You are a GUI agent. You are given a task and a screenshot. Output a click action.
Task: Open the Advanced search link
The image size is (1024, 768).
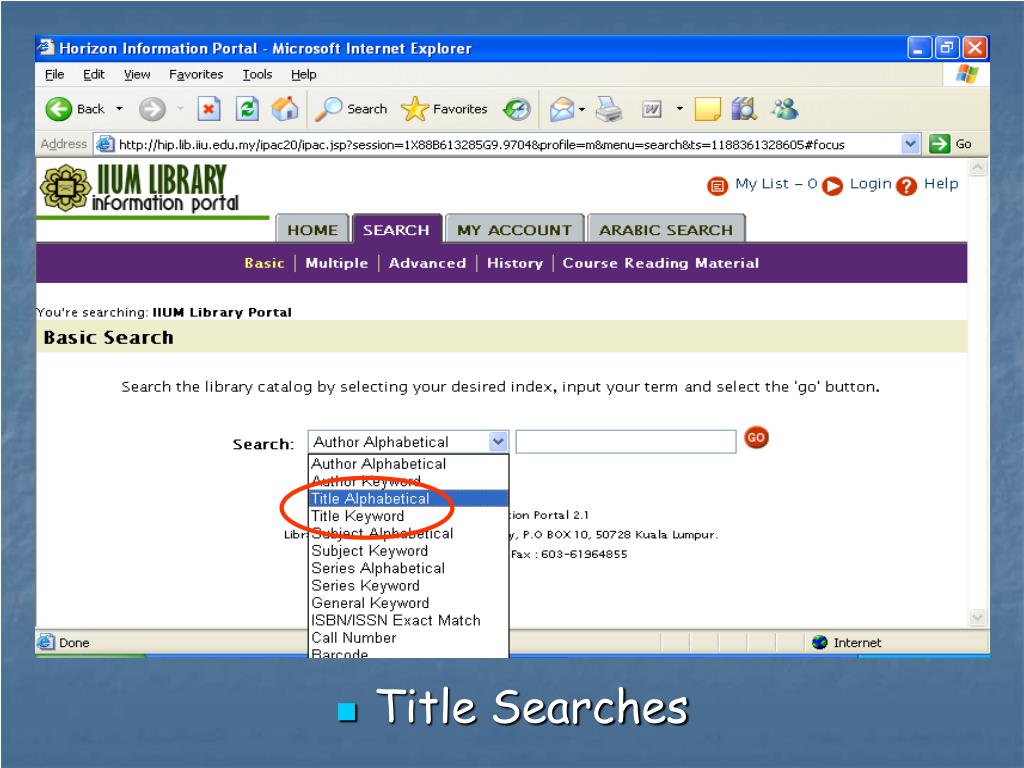pyautogui.click(x=427, y=263)
